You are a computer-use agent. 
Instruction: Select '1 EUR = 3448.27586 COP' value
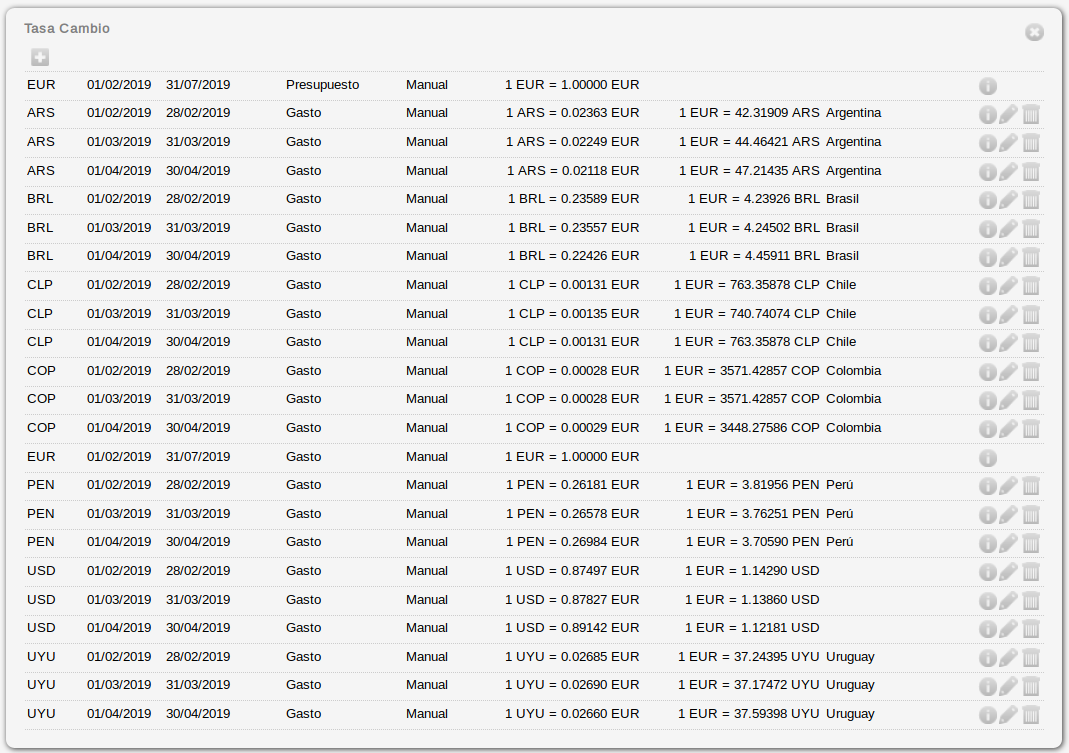pos(742,428)
